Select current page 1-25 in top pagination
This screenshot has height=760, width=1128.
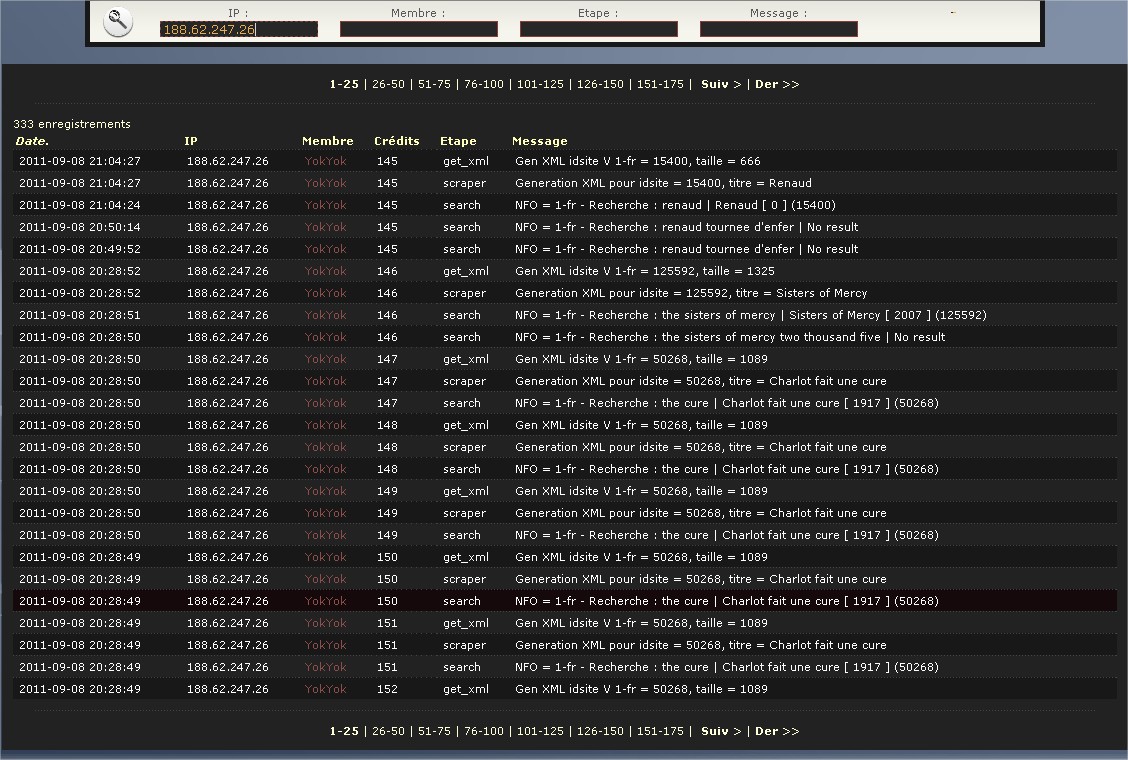[344, 84]
